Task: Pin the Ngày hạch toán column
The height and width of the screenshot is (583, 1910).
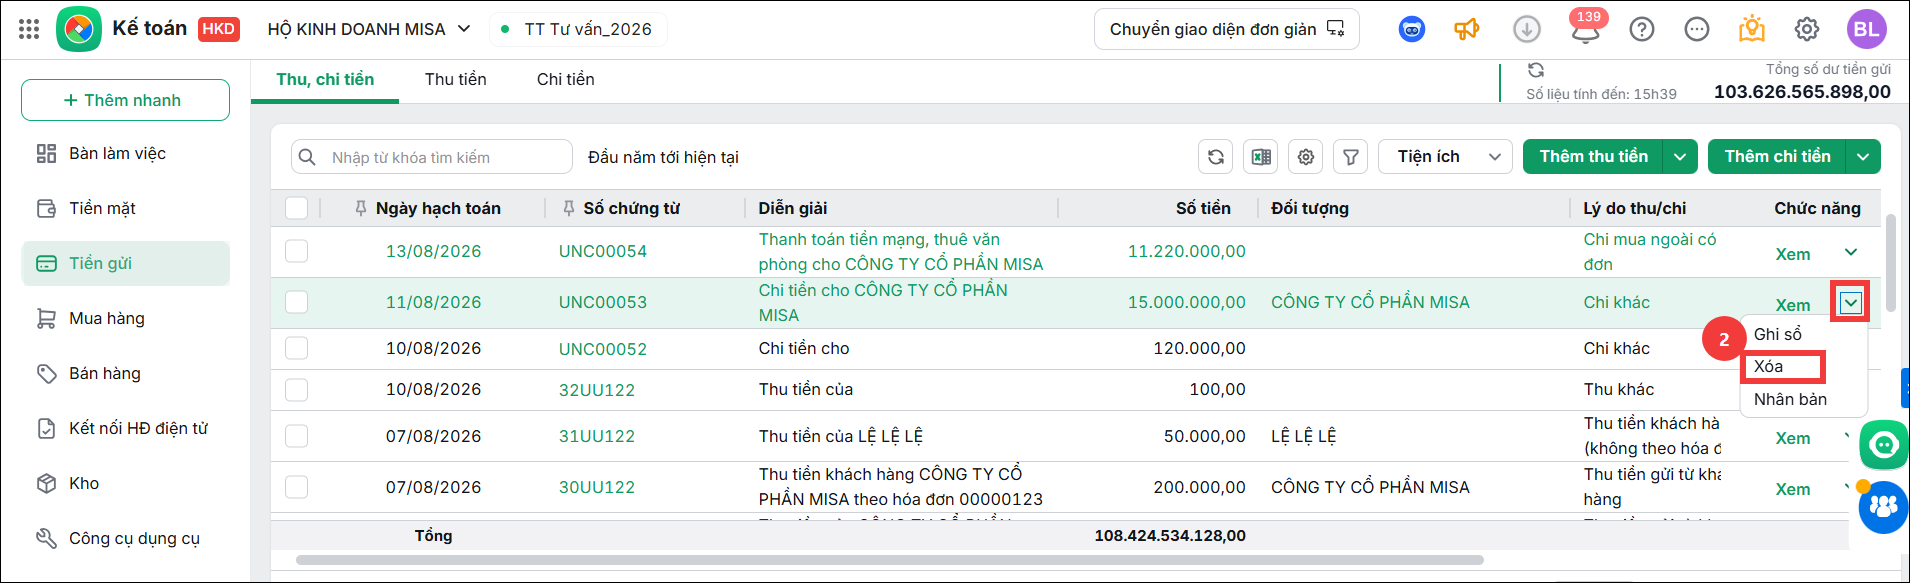Action: pos(361,208)
